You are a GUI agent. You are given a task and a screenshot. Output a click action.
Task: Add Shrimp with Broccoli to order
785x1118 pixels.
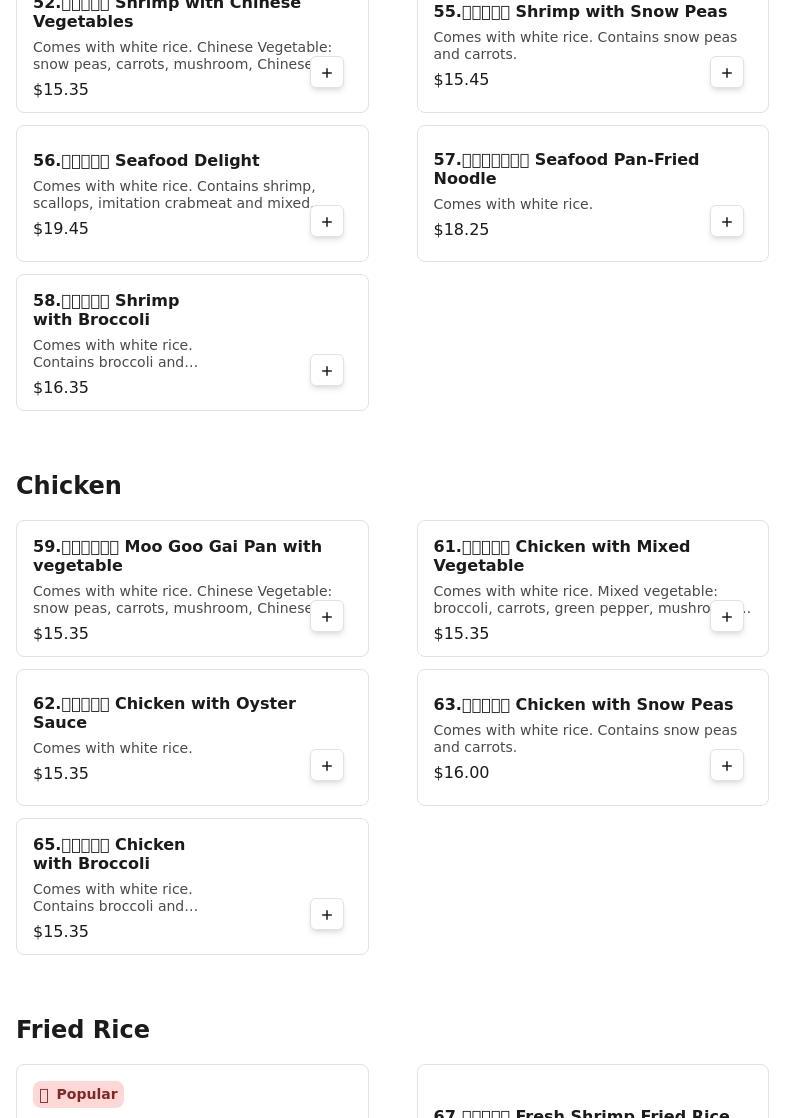[327, 371]
